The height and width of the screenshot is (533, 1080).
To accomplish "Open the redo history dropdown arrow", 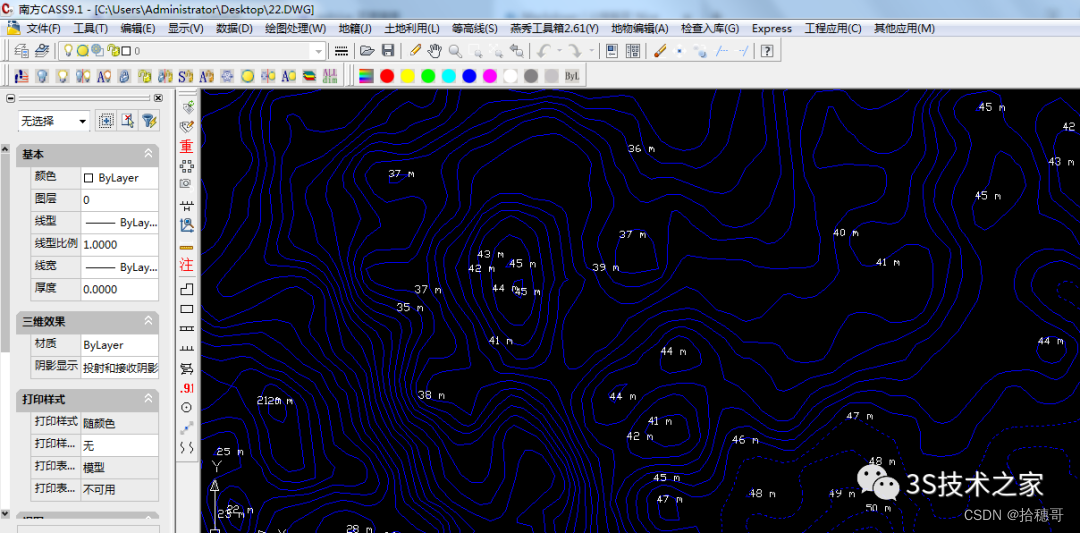I will point(590,50).
